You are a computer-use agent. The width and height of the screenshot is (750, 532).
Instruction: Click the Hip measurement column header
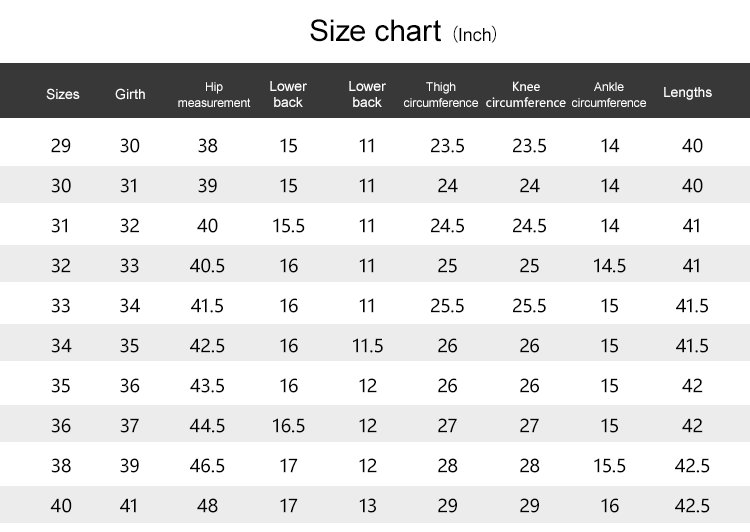(x=213, y=95)
